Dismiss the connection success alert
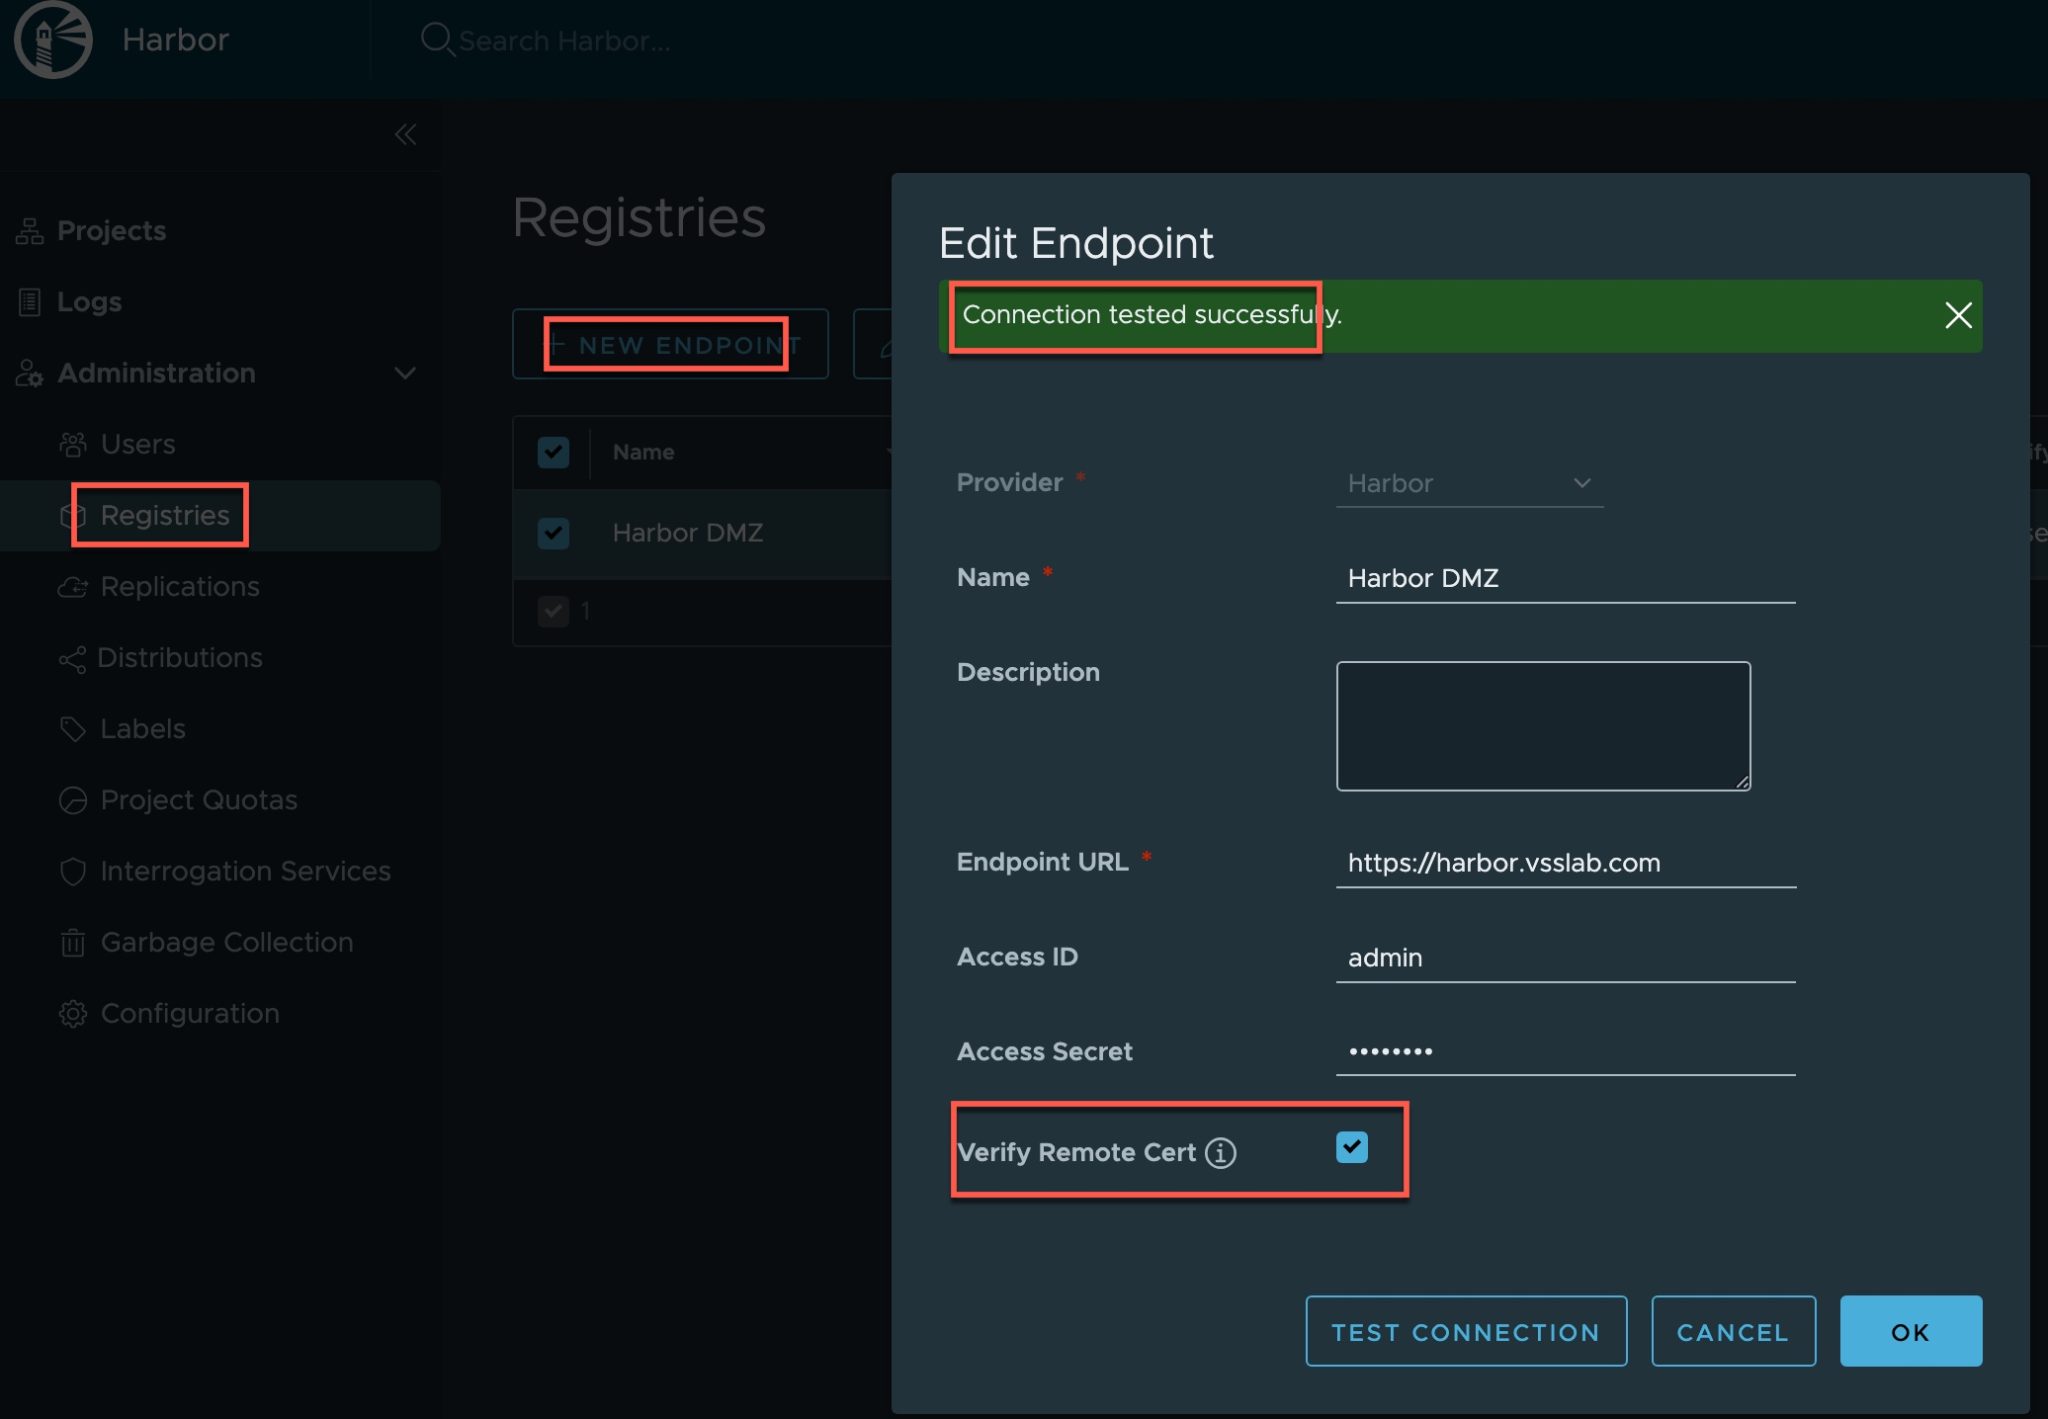Viewport: 2048px width, 1419px height. coord(1958,316)
